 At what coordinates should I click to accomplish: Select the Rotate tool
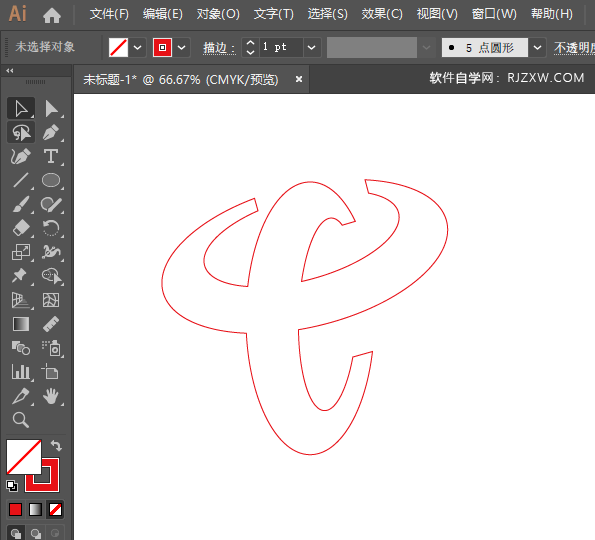[x=51, y=228]
